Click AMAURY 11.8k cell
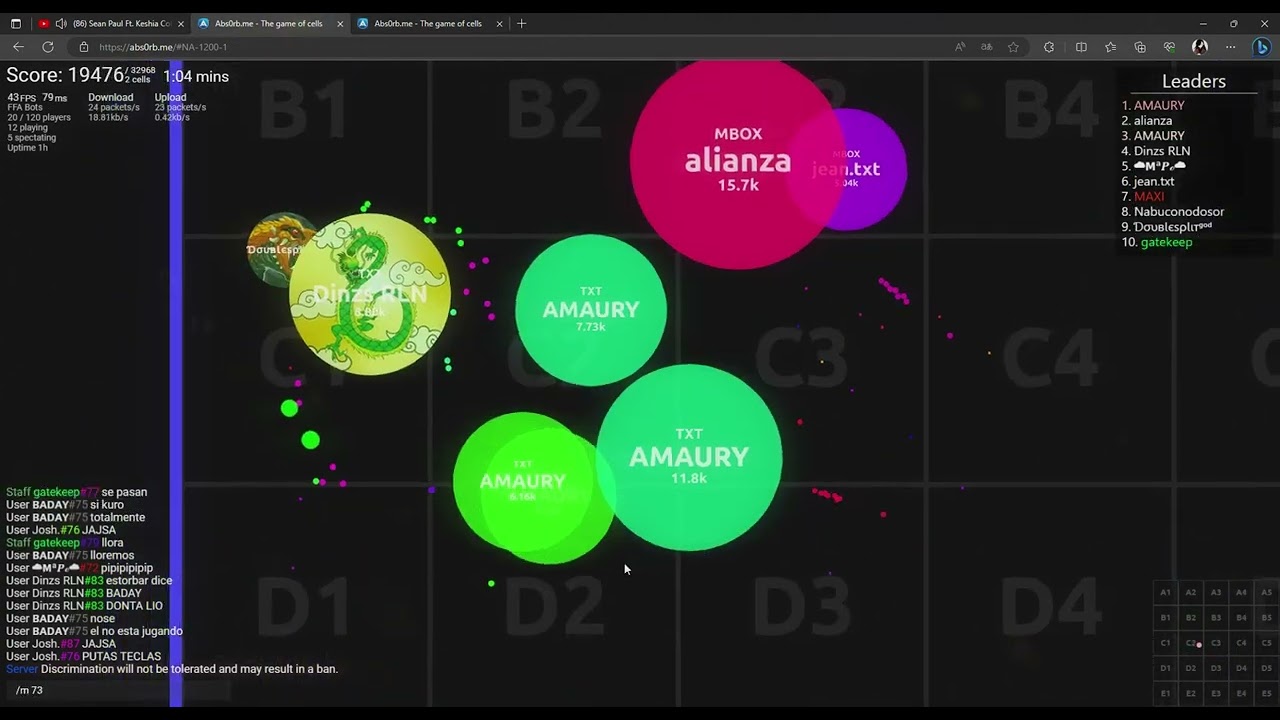 [x=689, y=458]
